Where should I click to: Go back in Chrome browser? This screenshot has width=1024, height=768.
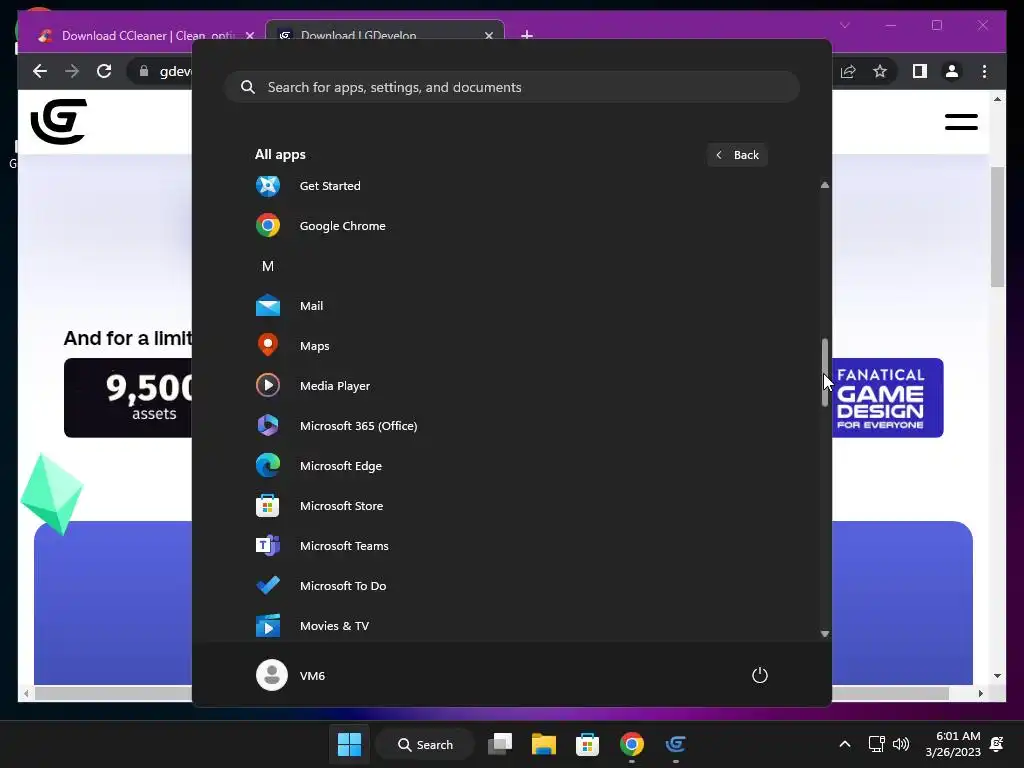tap(40, 71)
